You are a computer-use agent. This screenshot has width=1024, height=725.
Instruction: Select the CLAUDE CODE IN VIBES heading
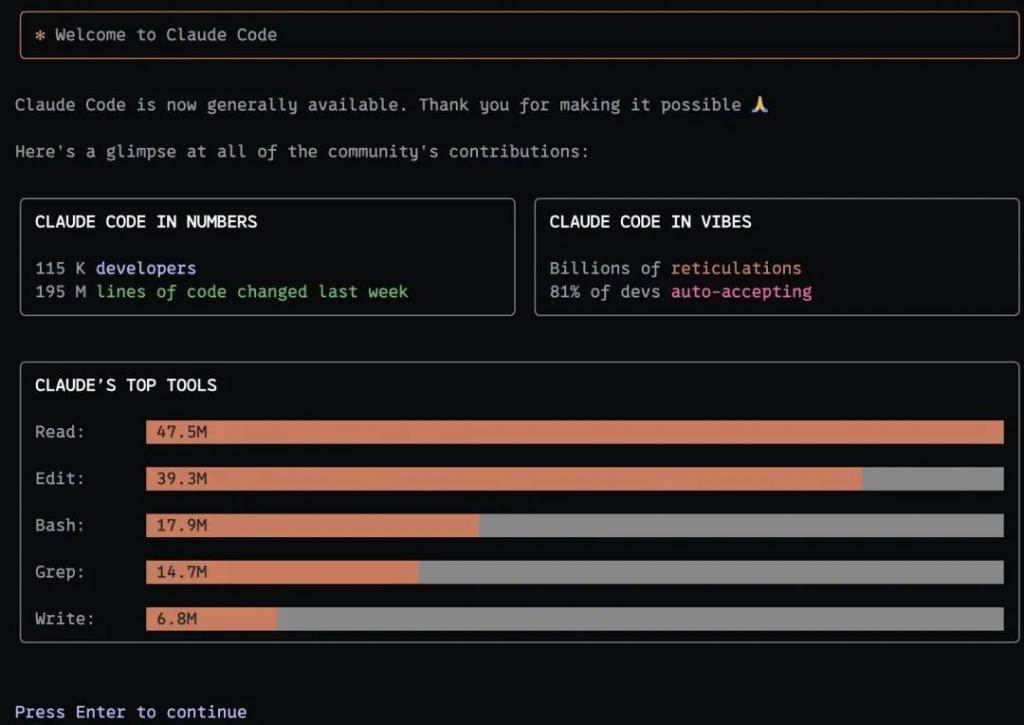pos(650,222)
